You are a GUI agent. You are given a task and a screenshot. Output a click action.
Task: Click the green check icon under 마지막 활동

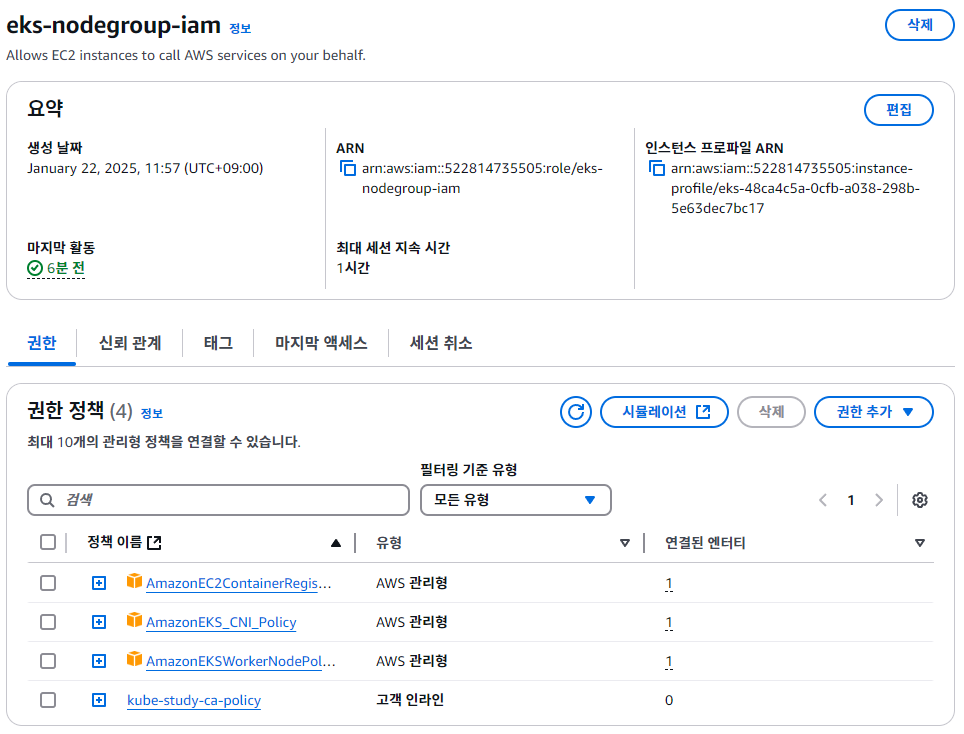point(35,268)
